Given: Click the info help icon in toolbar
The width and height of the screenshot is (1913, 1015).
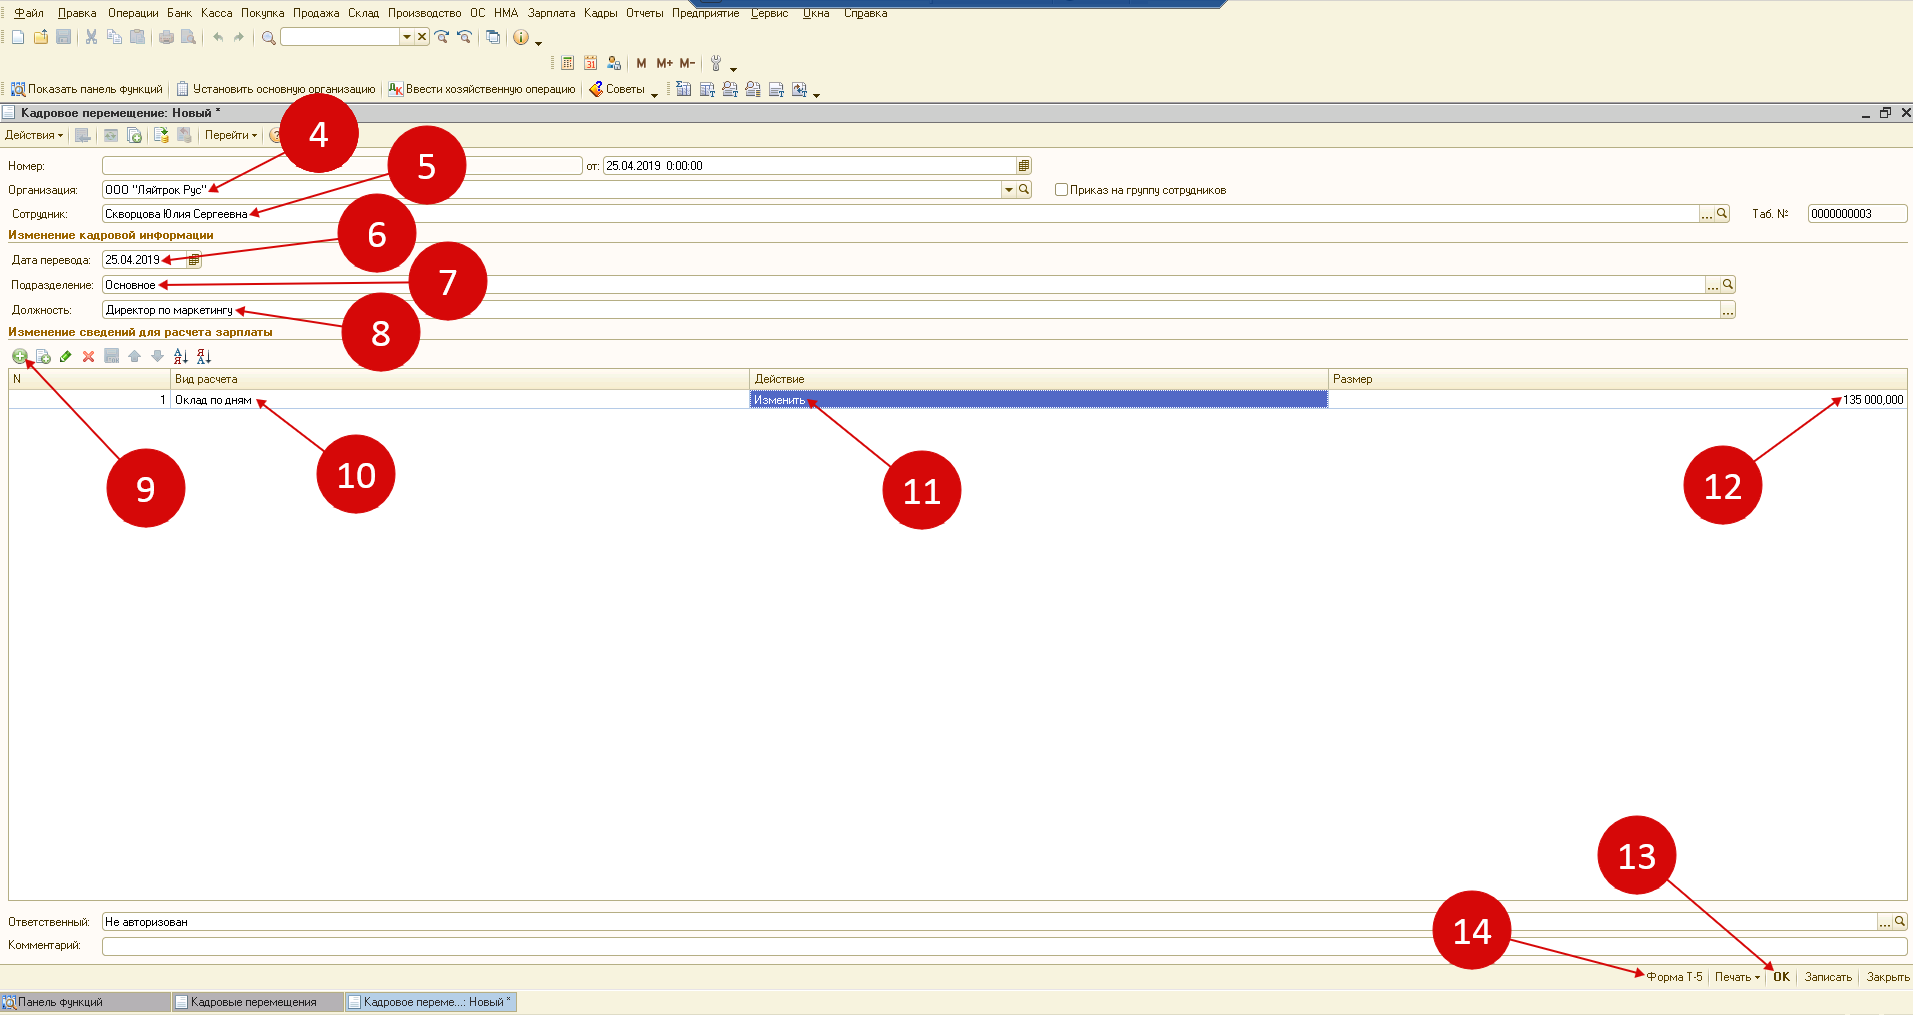Looking at the screenshot, I should [520, 37].
